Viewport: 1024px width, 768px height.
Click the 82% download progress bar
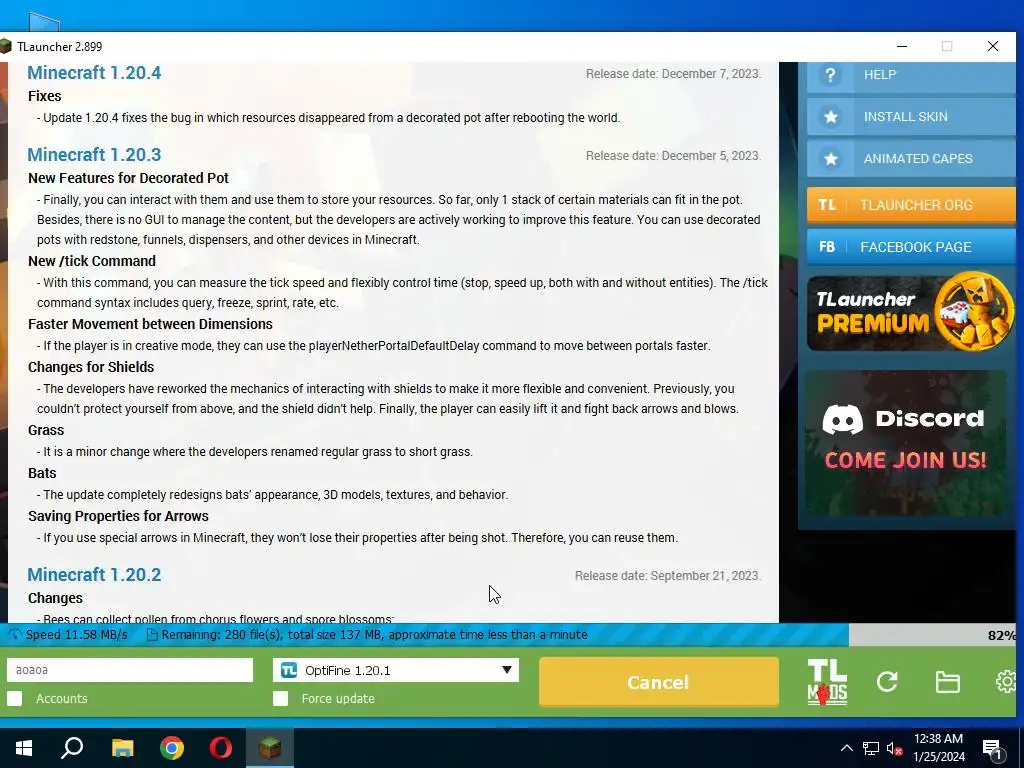click(508, 635)
